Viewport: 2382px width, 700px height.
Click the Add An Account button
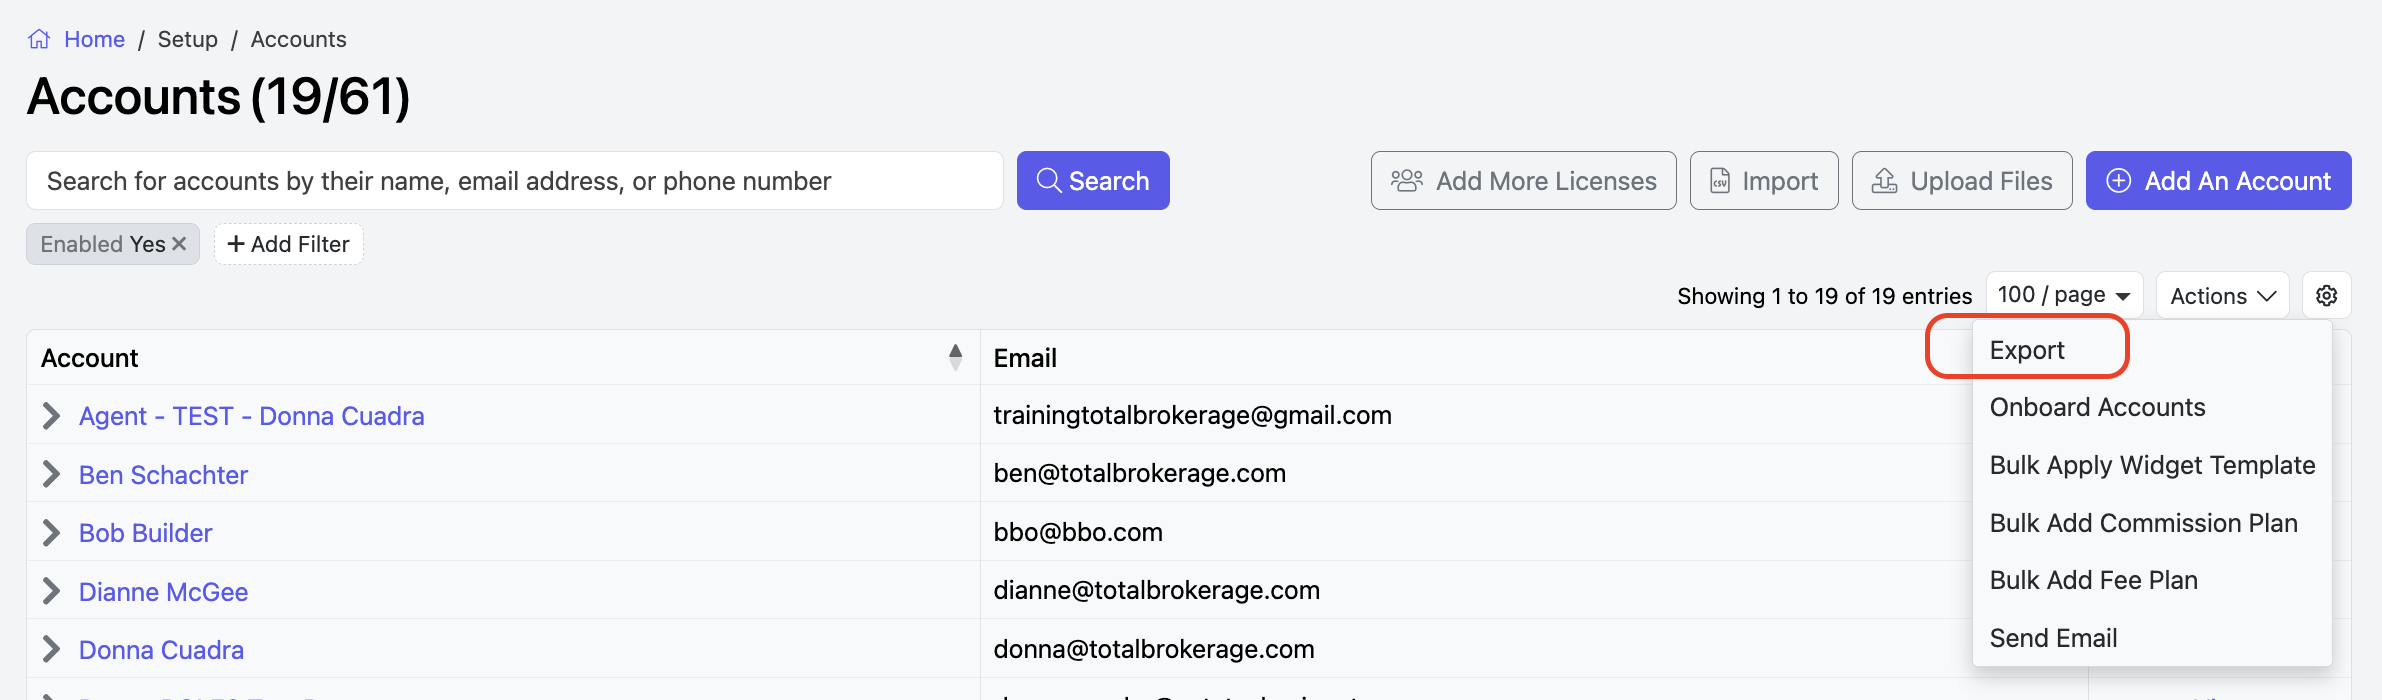click(2218, 181)
